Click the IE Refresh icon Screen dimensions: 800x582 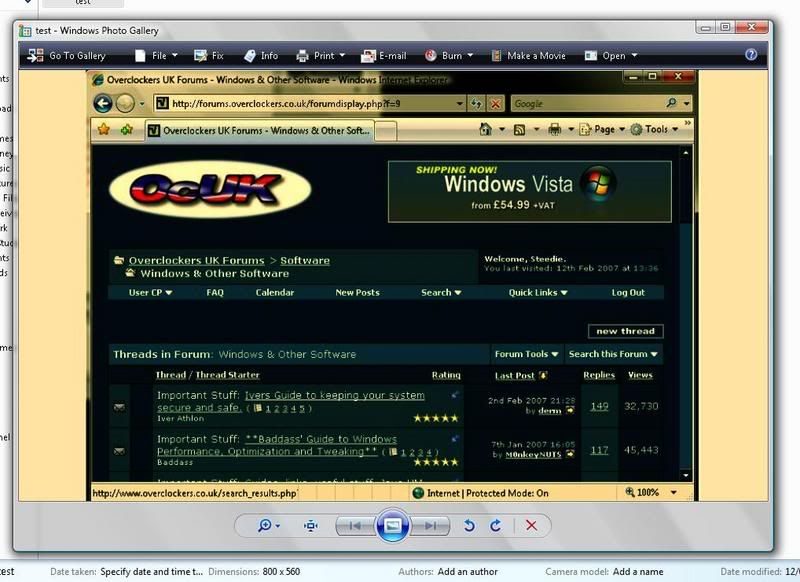click(476, 104)
